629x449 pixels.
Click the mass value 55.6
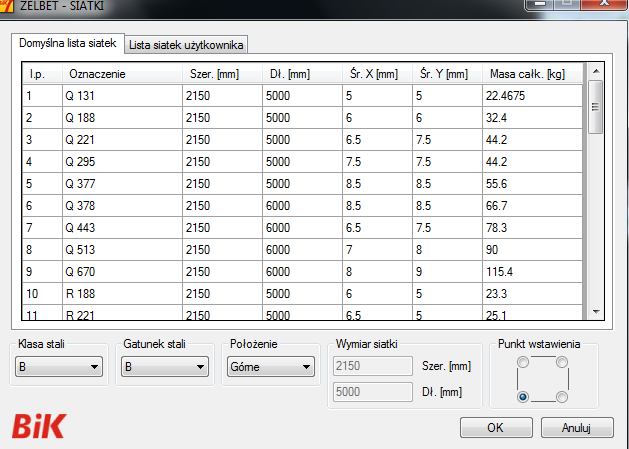[x=497, y=184]
